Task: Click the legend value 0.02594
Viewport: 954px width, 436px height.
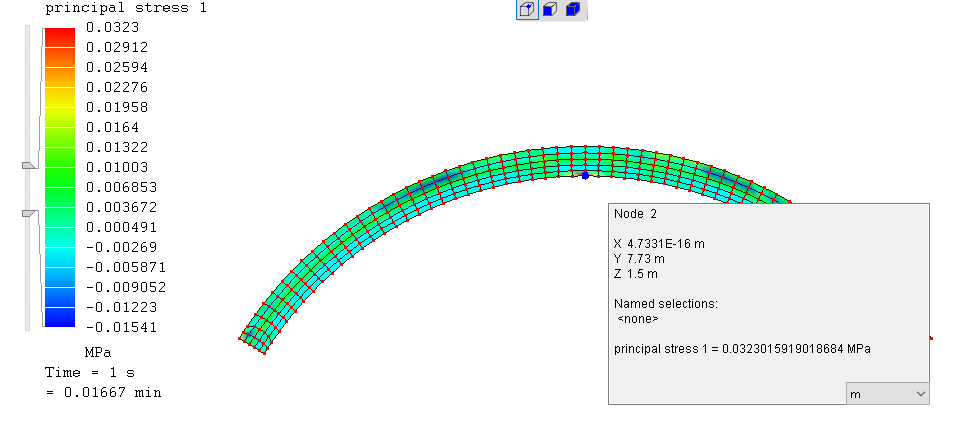Action: (x=117, y=67)
